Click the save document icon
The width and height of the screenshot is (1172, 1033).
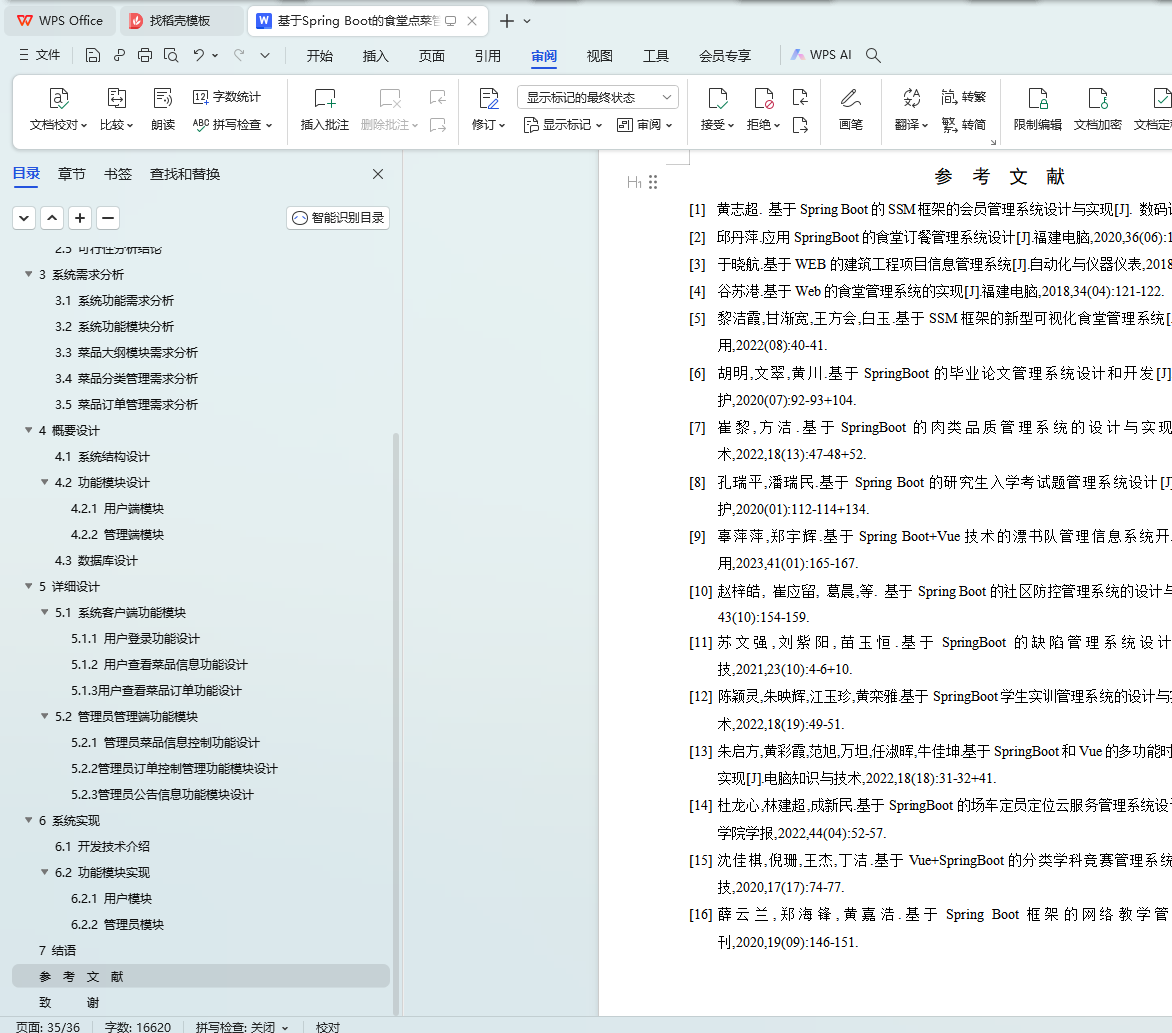pos(93,55)
